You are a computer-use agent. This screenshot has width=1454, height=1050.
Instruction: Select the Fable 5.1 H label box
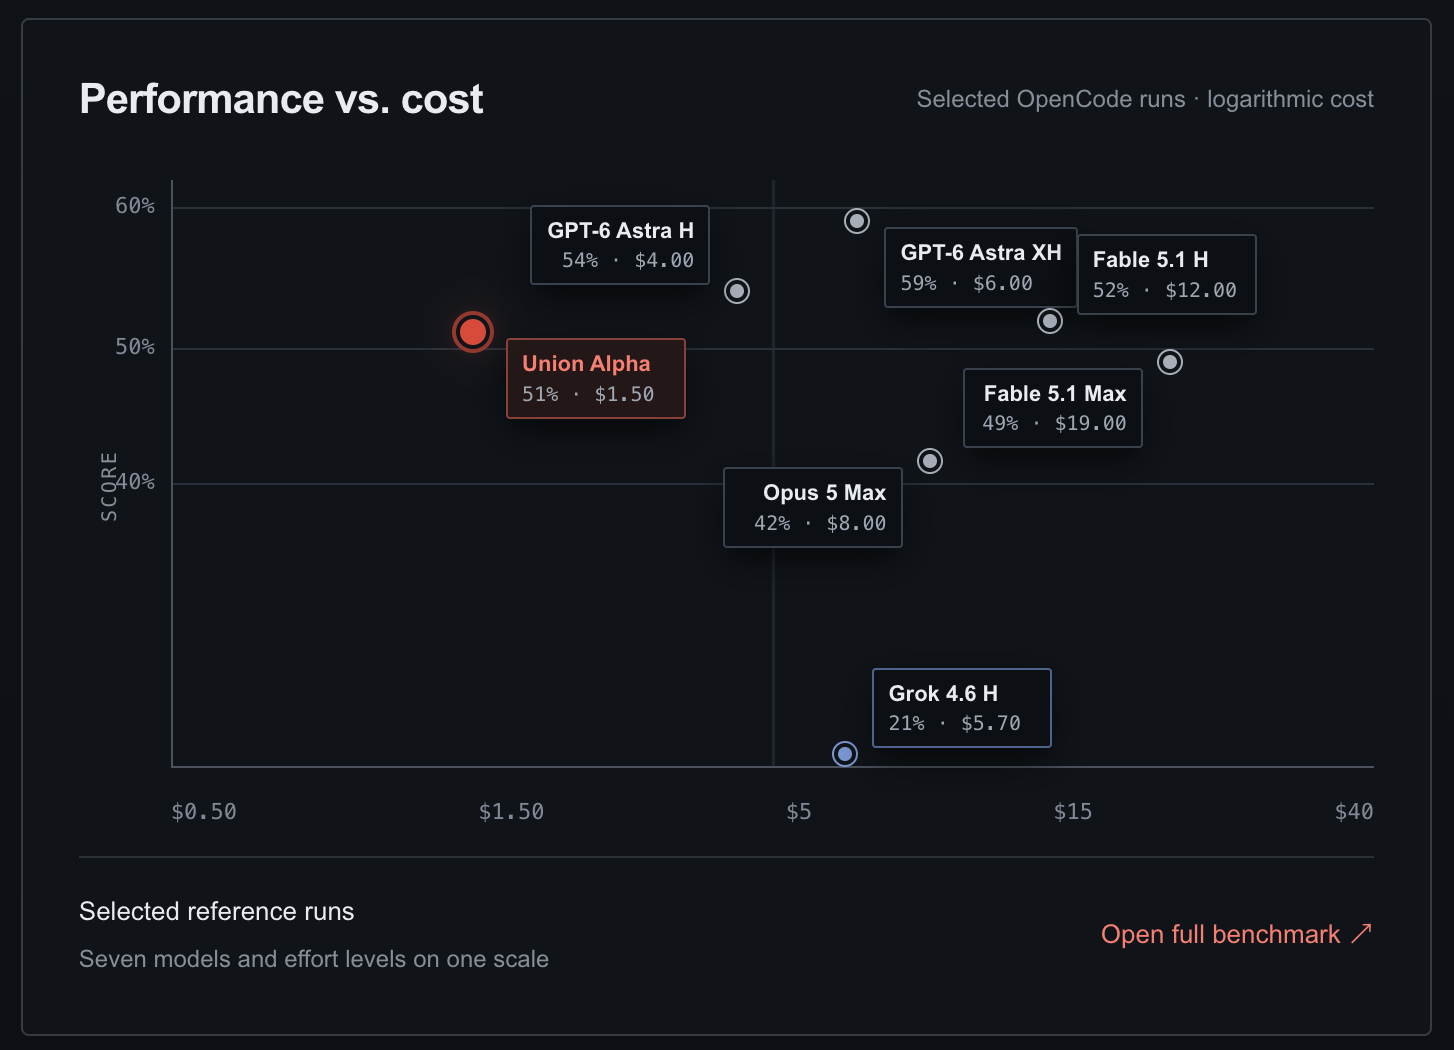coord(1167,275)
